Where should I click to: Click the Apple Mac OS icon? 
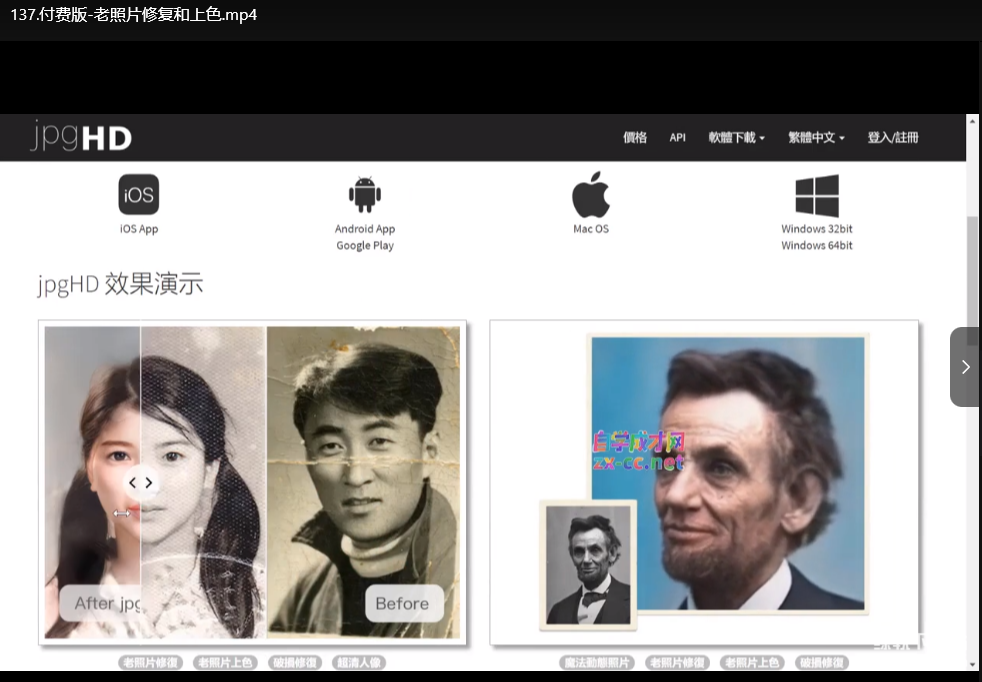click(591, 194)
